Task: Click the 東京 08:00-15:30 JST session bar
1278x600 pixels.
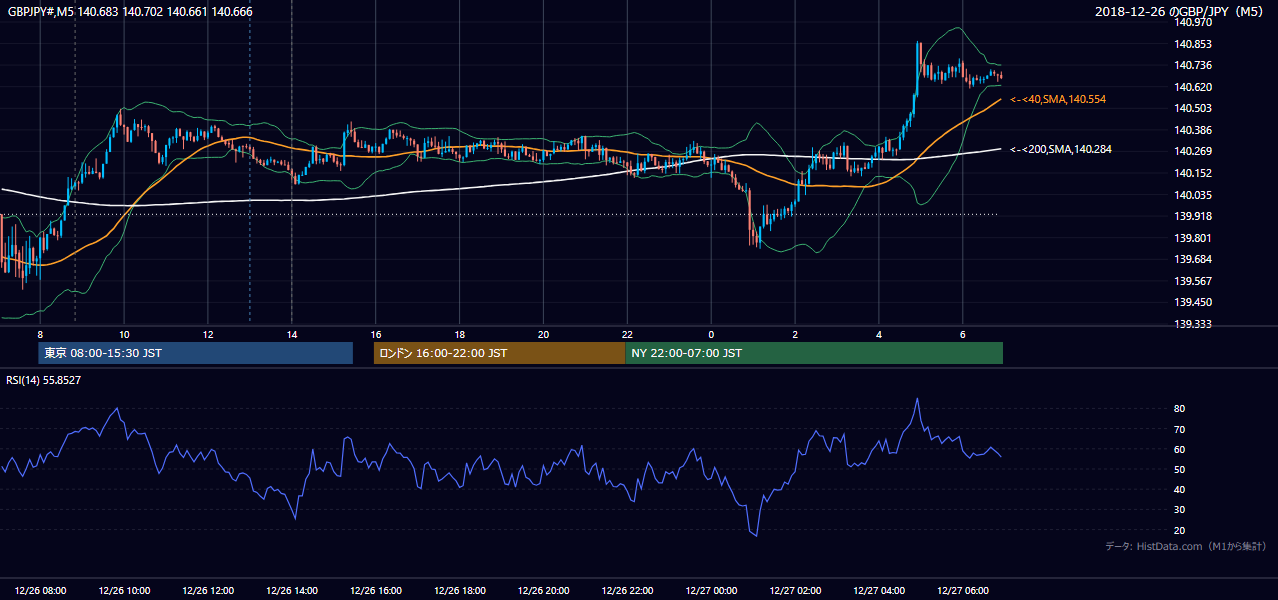Action: 195,353
